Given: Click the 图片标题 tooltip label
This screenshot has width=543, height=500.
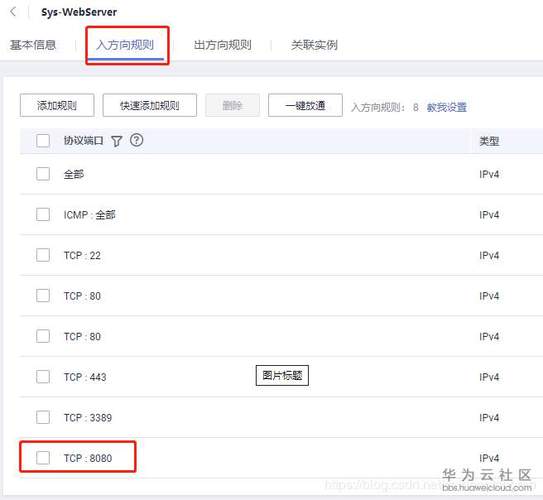Looking at the screenshot, I should [x=282, y=375].
